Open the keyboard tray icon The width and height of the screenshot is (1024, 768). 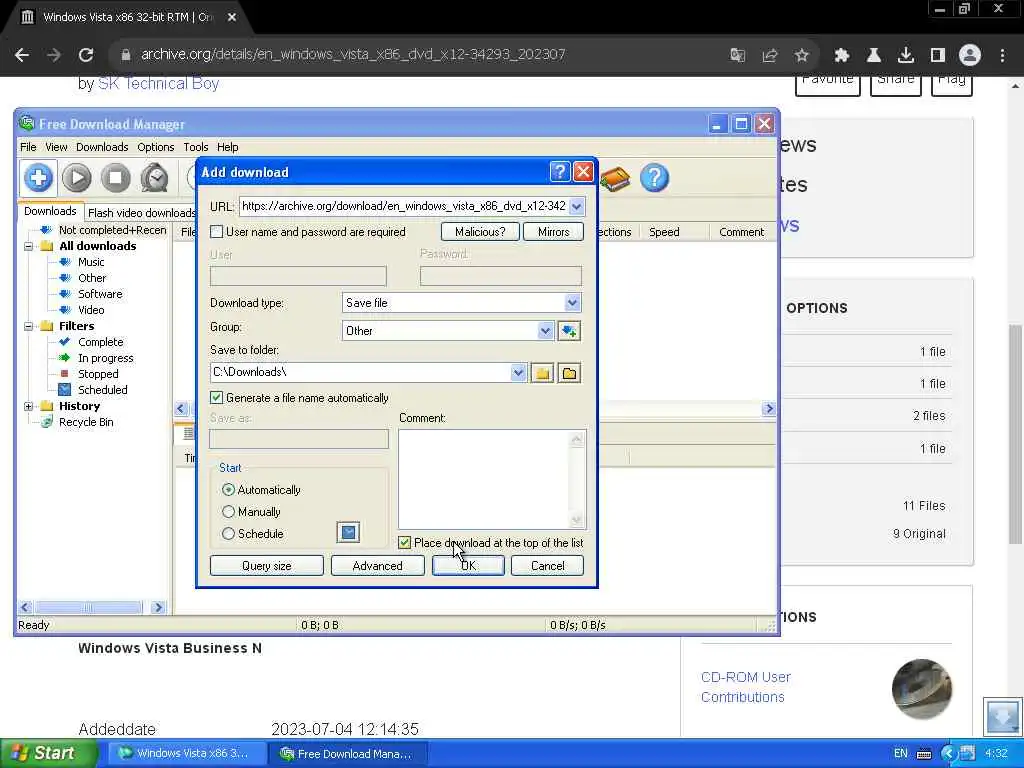point(924,754)
